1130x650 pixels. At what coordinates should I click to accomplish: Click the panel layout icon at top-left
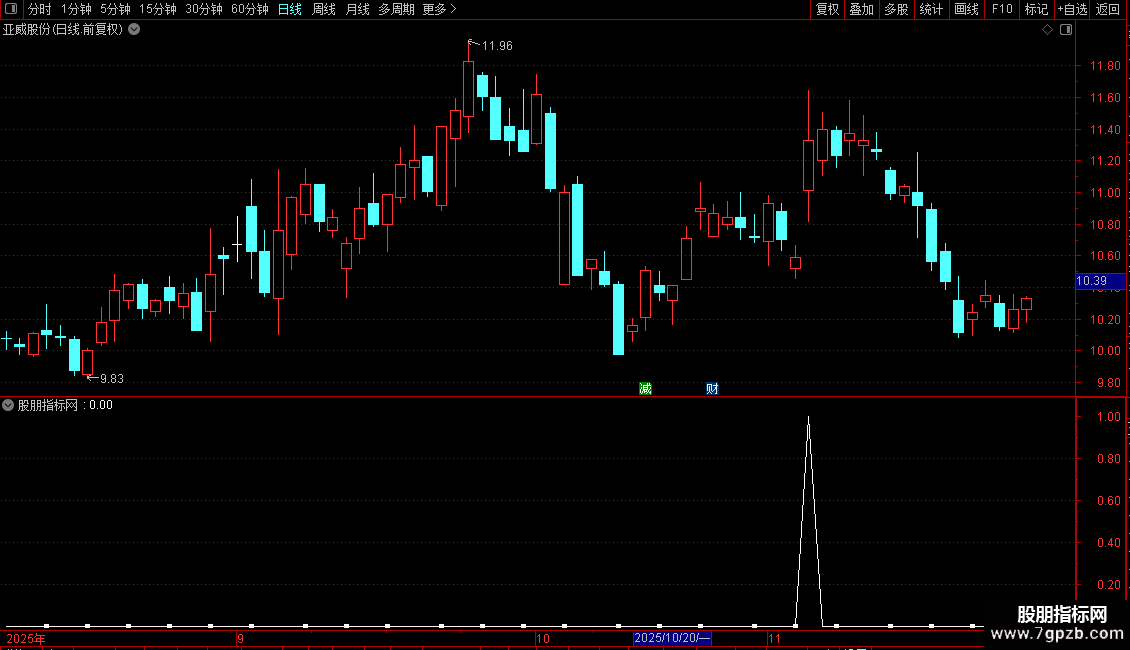11,9
